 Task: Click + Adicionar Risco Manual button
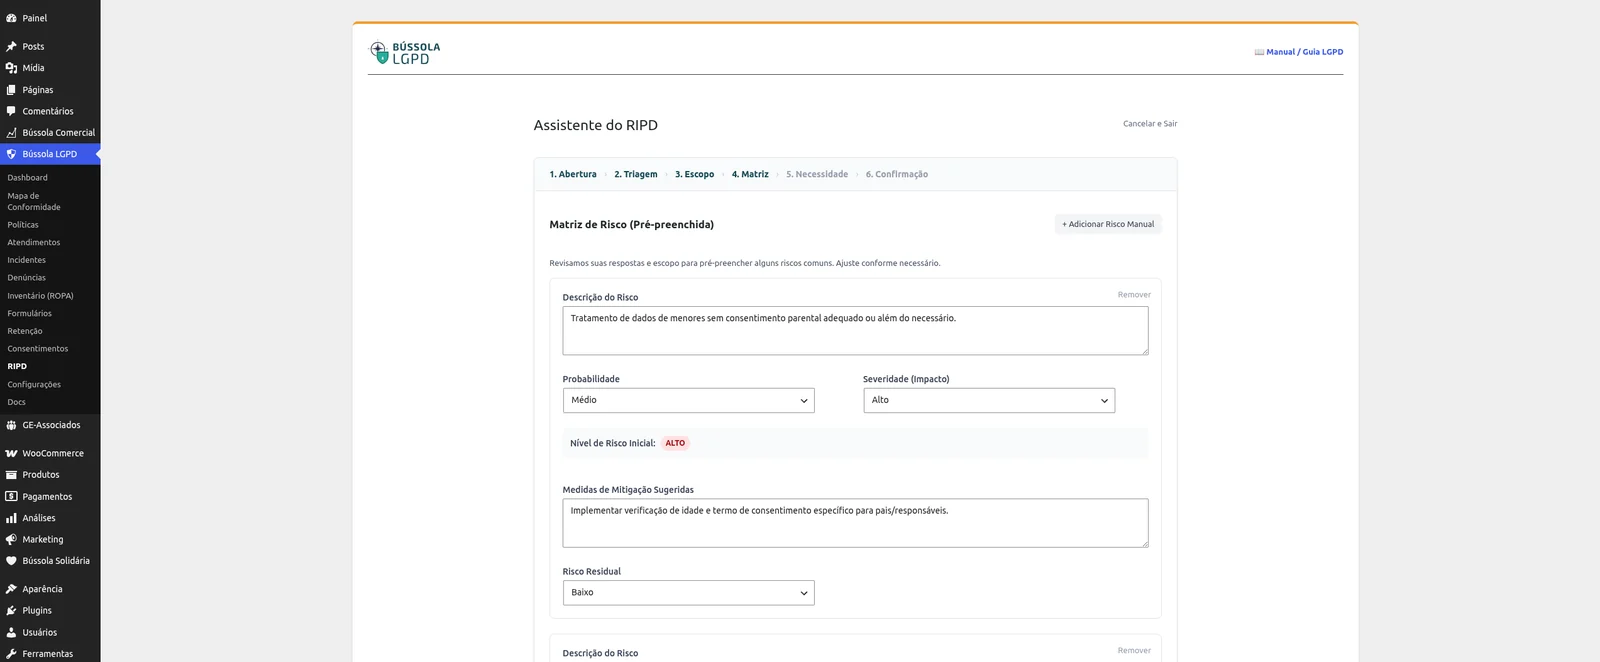pyautogui.click(x=1108, y=224)
